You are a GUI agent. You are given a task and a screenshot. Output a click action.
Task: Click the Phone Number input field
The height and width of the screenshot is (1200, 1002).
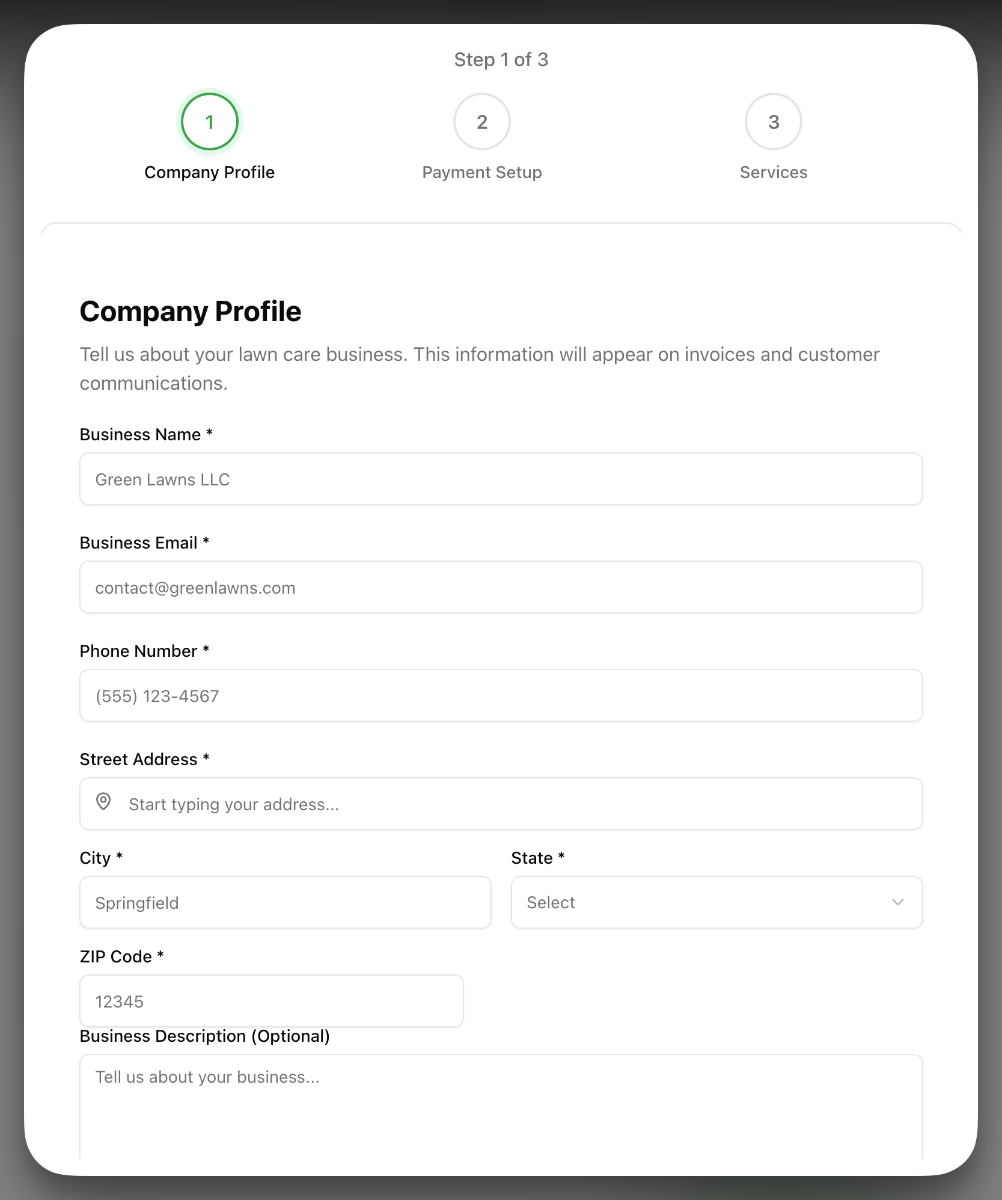(501, 695)
